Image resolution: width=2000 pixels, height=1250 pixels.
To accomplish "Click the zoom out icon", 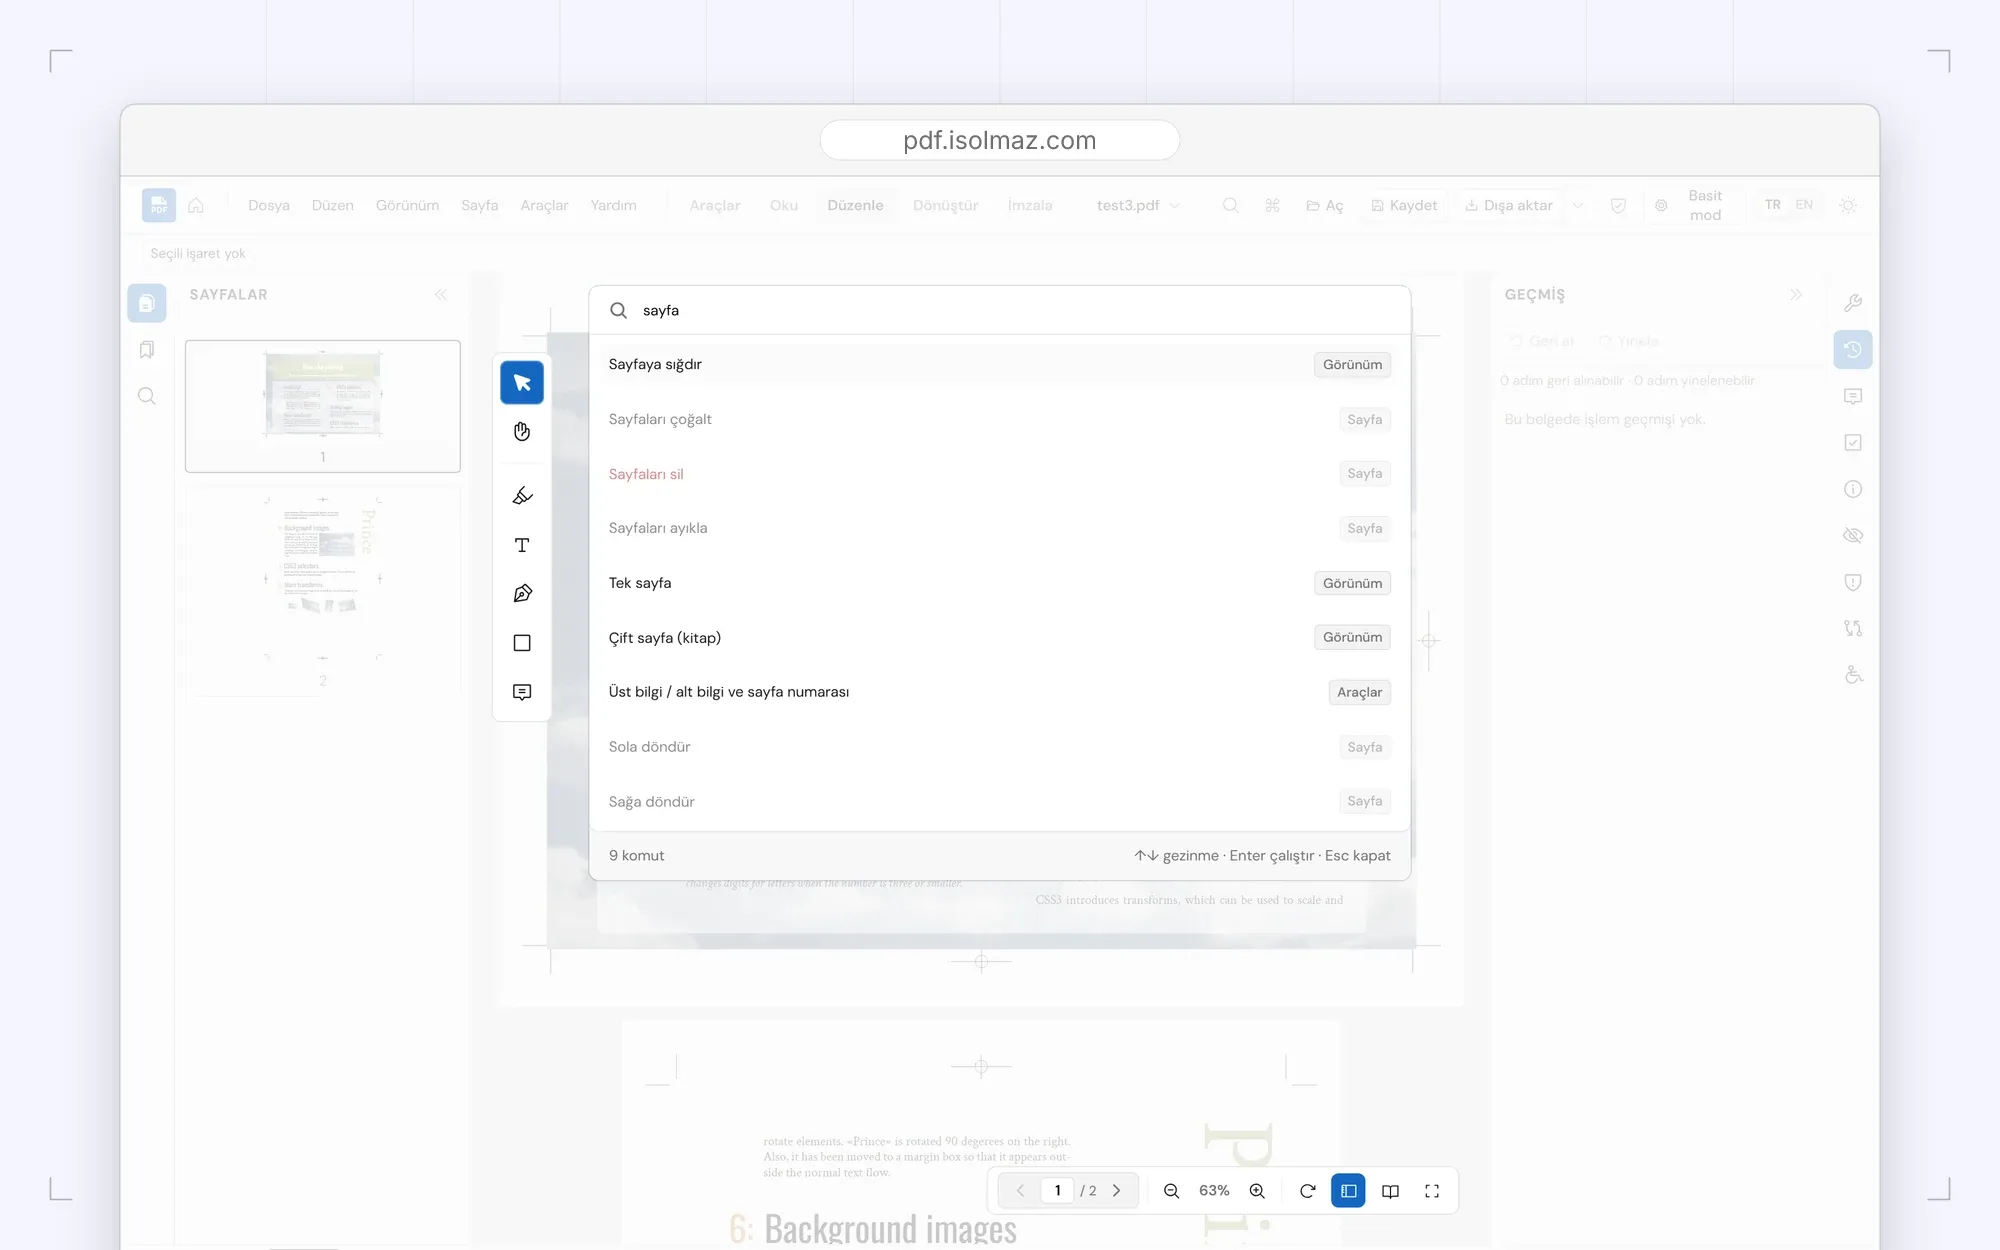I will [1171, 1191].
